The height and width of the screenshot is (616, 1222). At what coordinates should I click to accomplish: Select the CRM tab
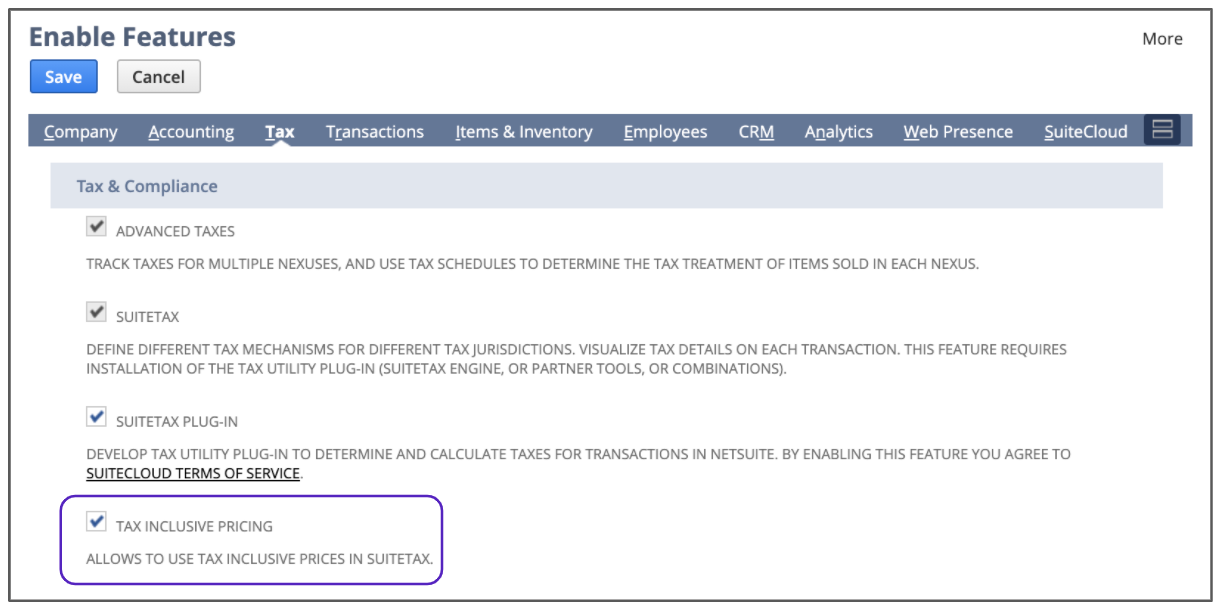756,132
